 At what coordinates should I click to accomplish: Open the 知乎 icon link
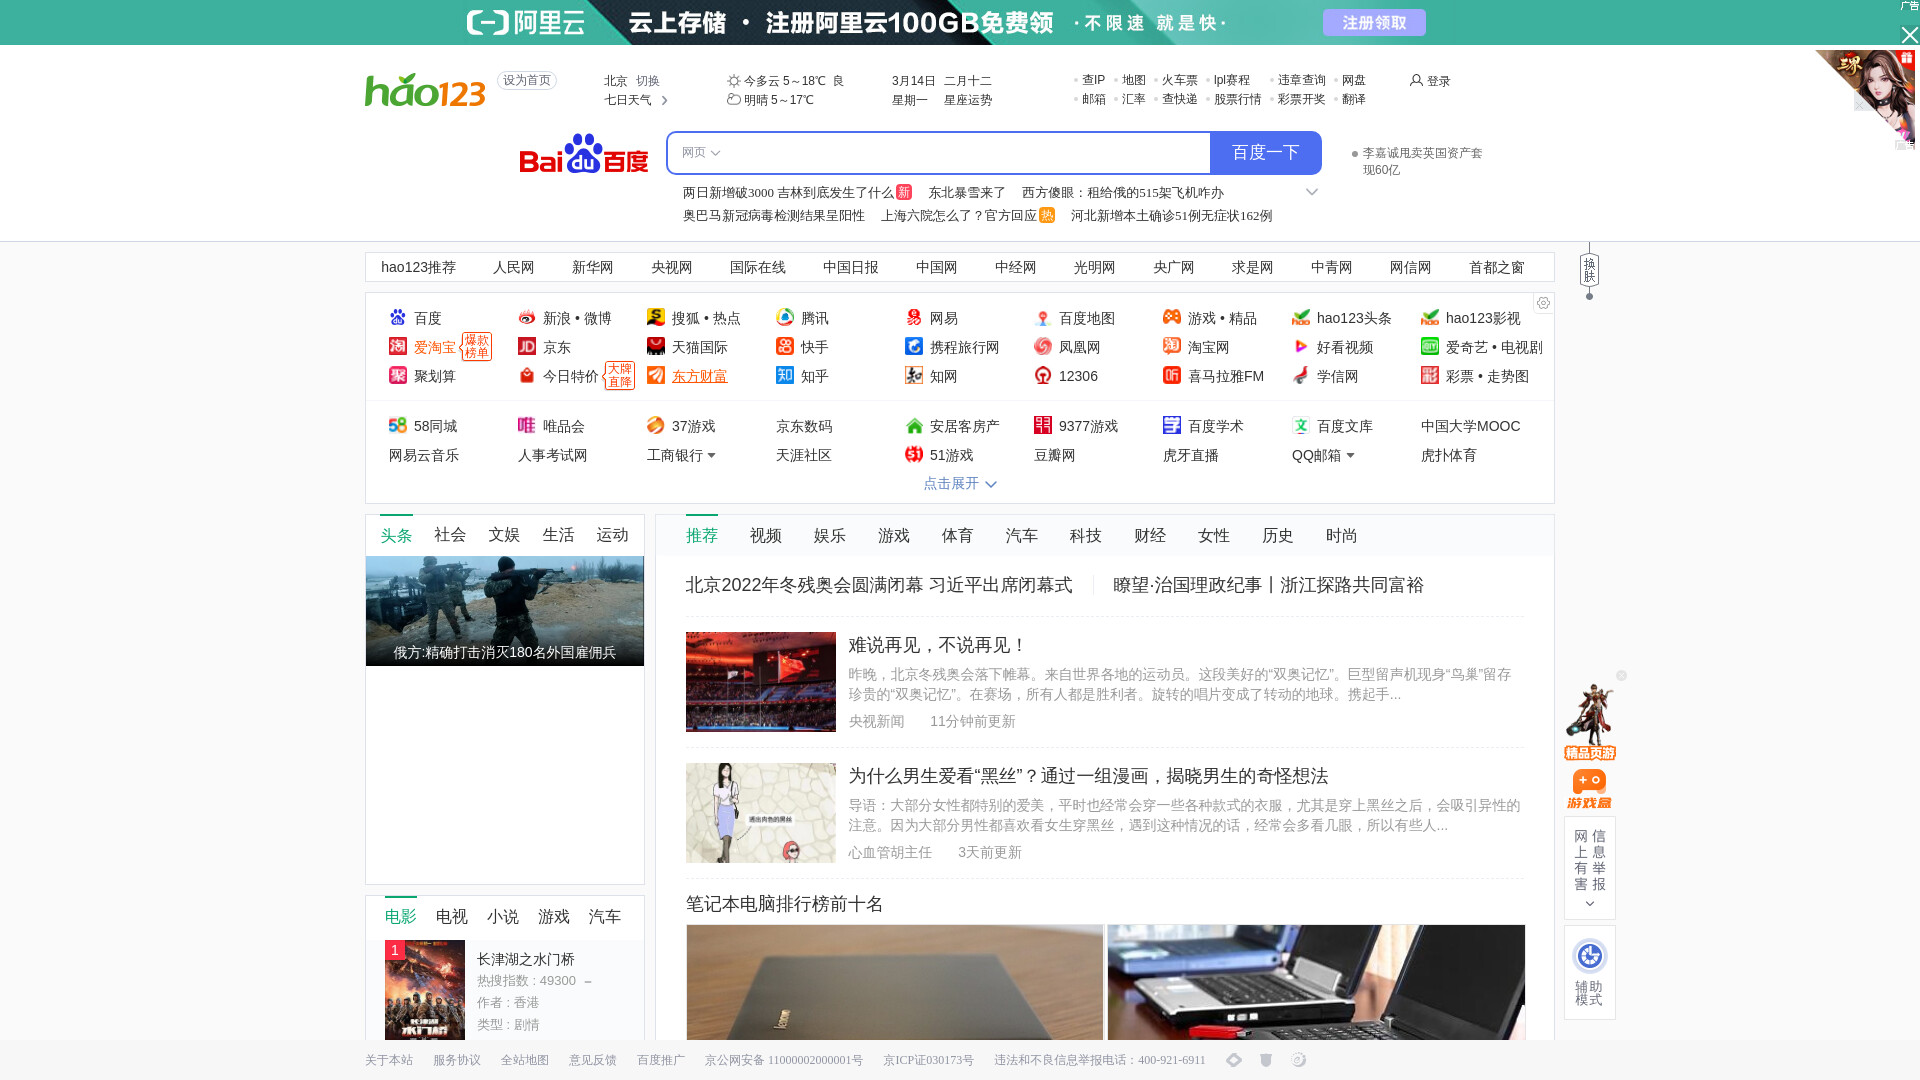785,375
